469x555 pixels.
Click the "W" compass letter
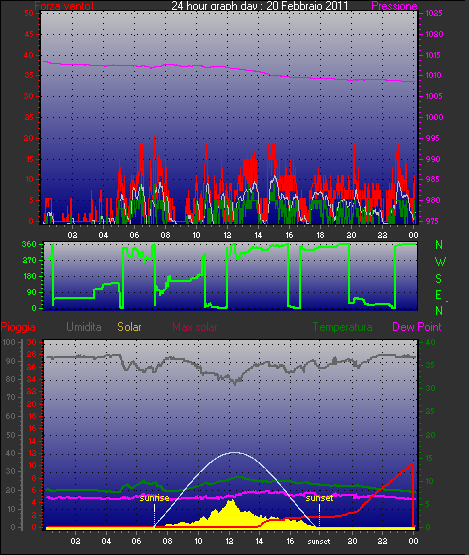tap(440, 262)
